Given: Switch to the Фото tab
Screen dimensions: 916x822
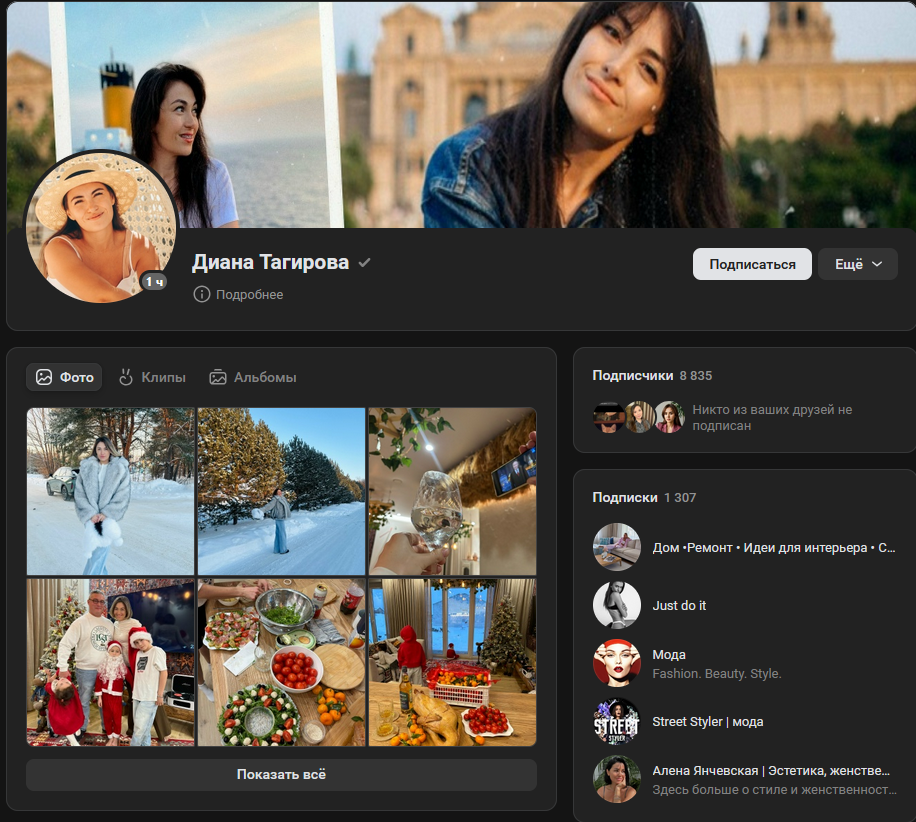Looking at the screenshot, I should click(x=65, y=377).
